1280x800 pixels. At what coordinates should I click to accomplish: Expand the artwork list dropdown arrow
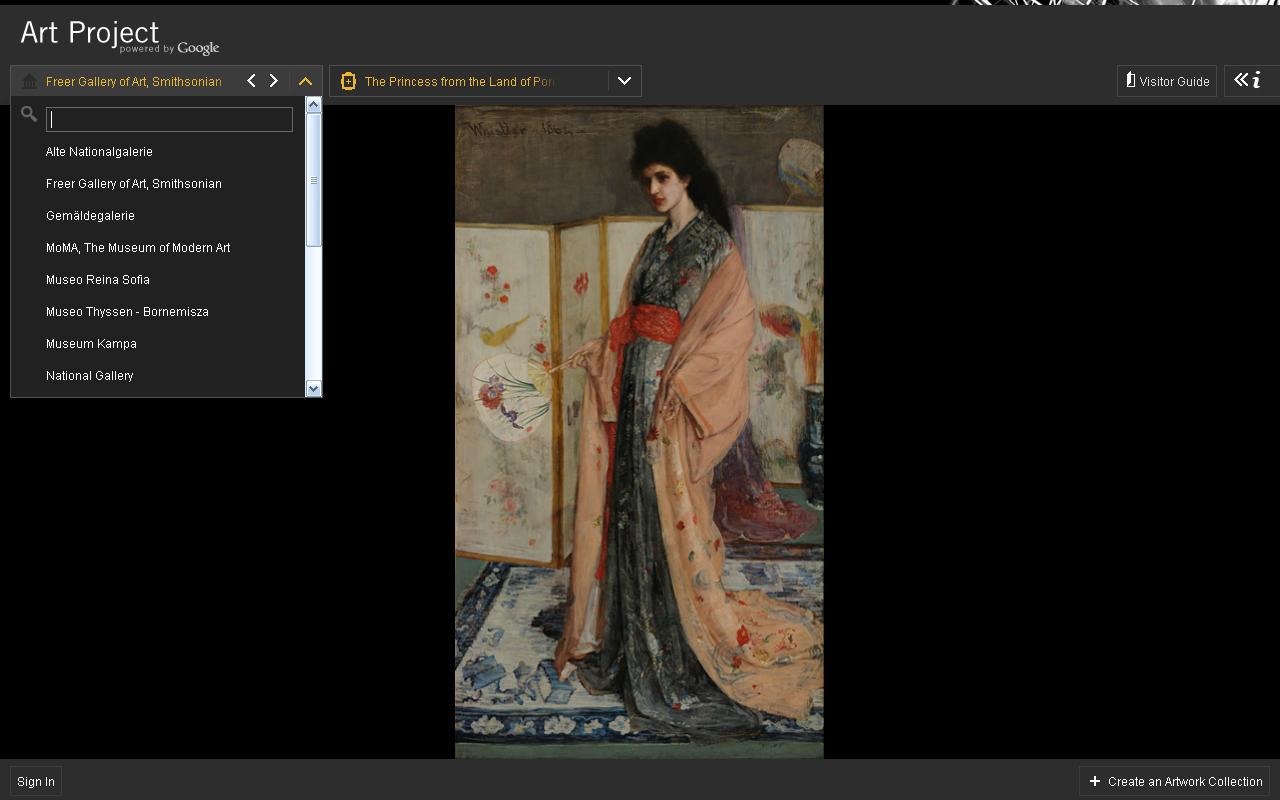624,81
